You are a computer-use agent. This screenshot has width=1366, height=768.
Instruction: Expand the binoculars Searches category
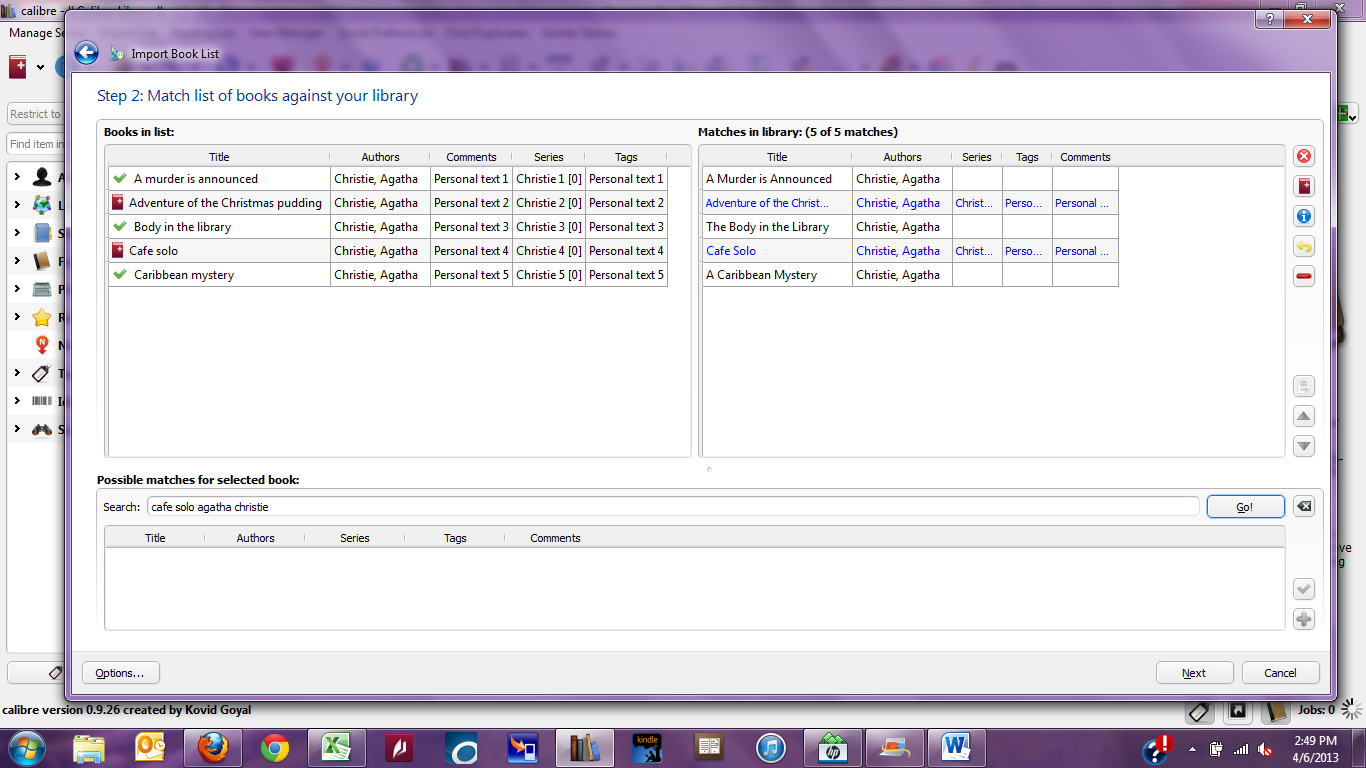click(x=17, y=429)
